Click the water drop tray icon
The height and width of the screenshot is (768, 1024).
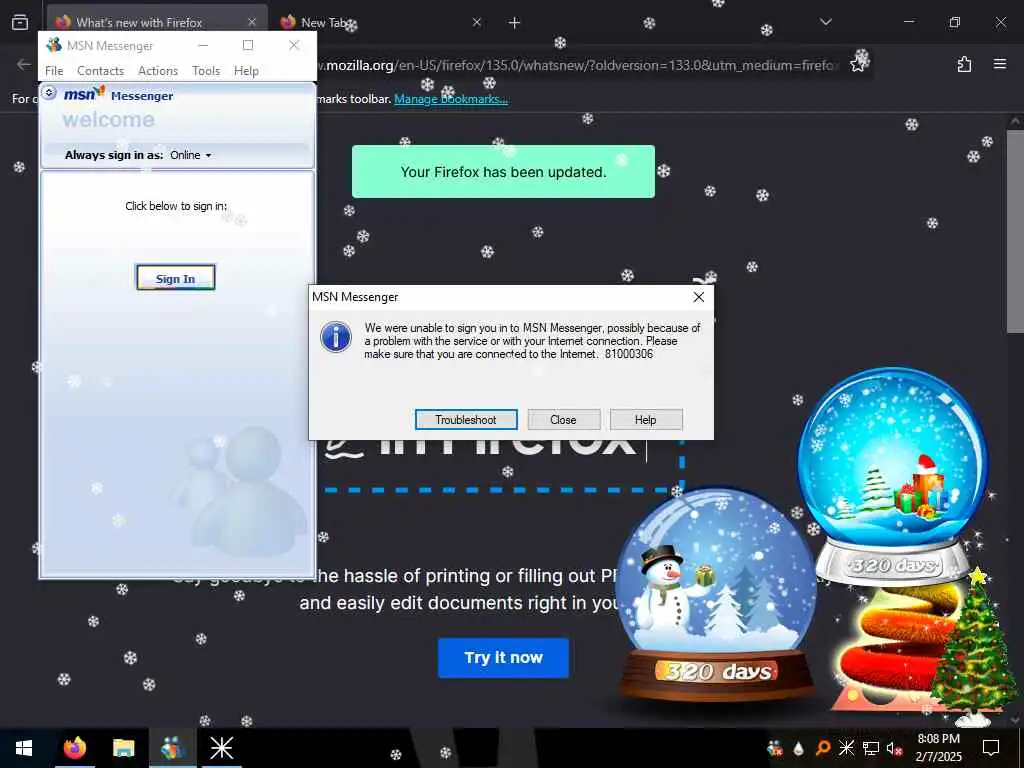(x=799, y=748)
